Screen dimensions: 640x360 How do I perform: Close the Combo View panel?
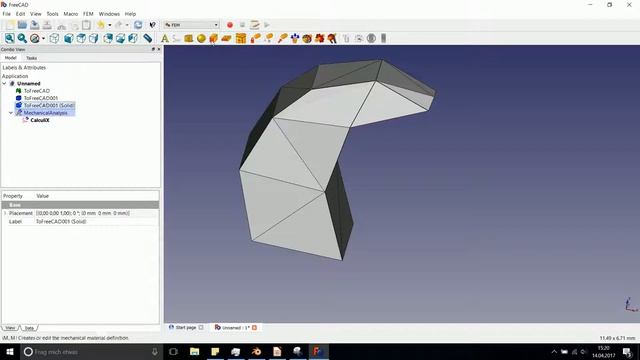click(159, 49)
